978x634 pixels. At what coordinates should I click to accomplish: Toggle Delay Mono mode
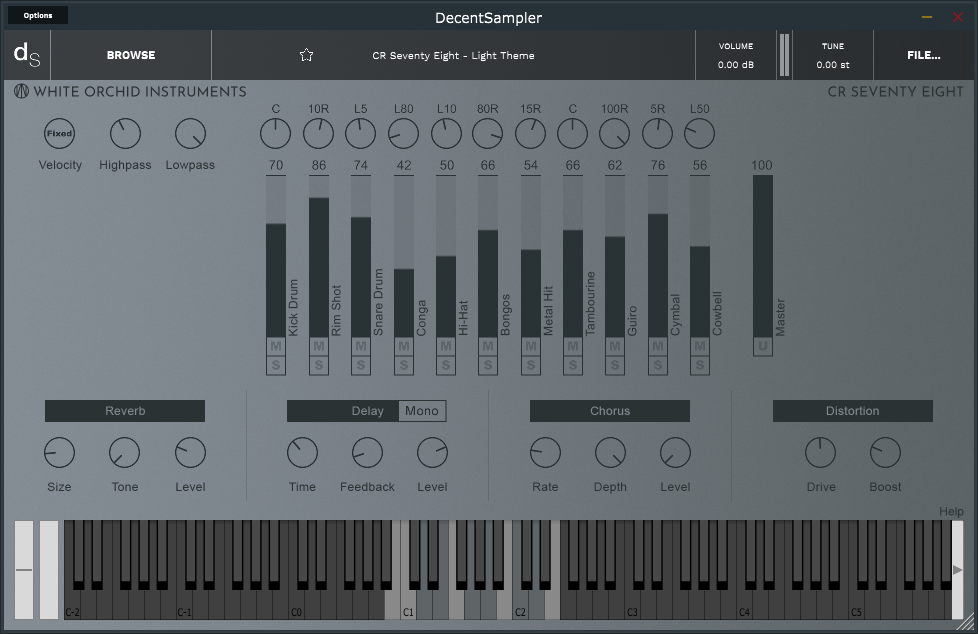click(422, 411)
